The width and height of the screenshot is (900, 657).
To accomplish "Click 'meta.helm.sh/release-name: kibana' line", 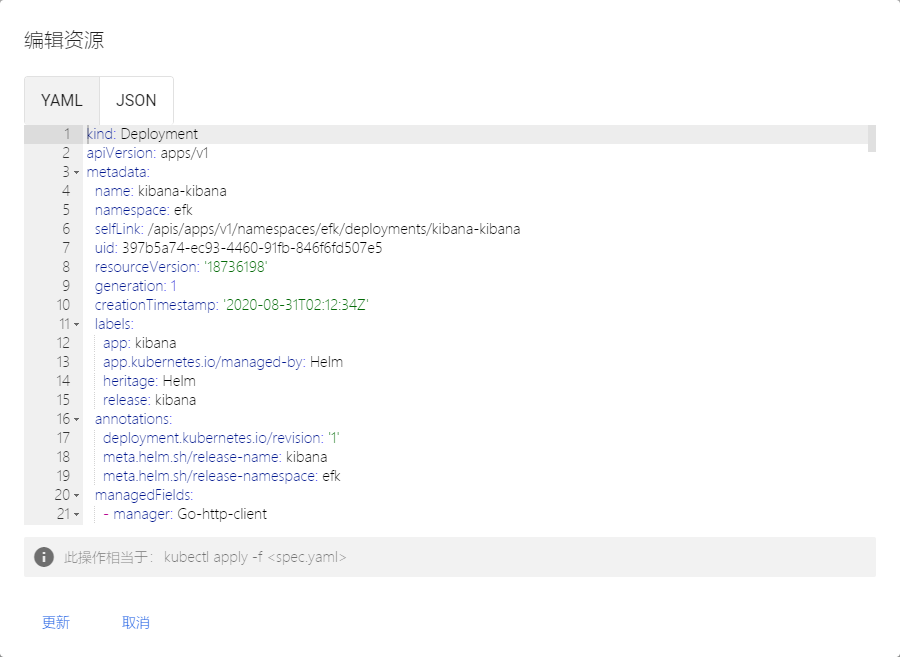I will click(215, 457).
